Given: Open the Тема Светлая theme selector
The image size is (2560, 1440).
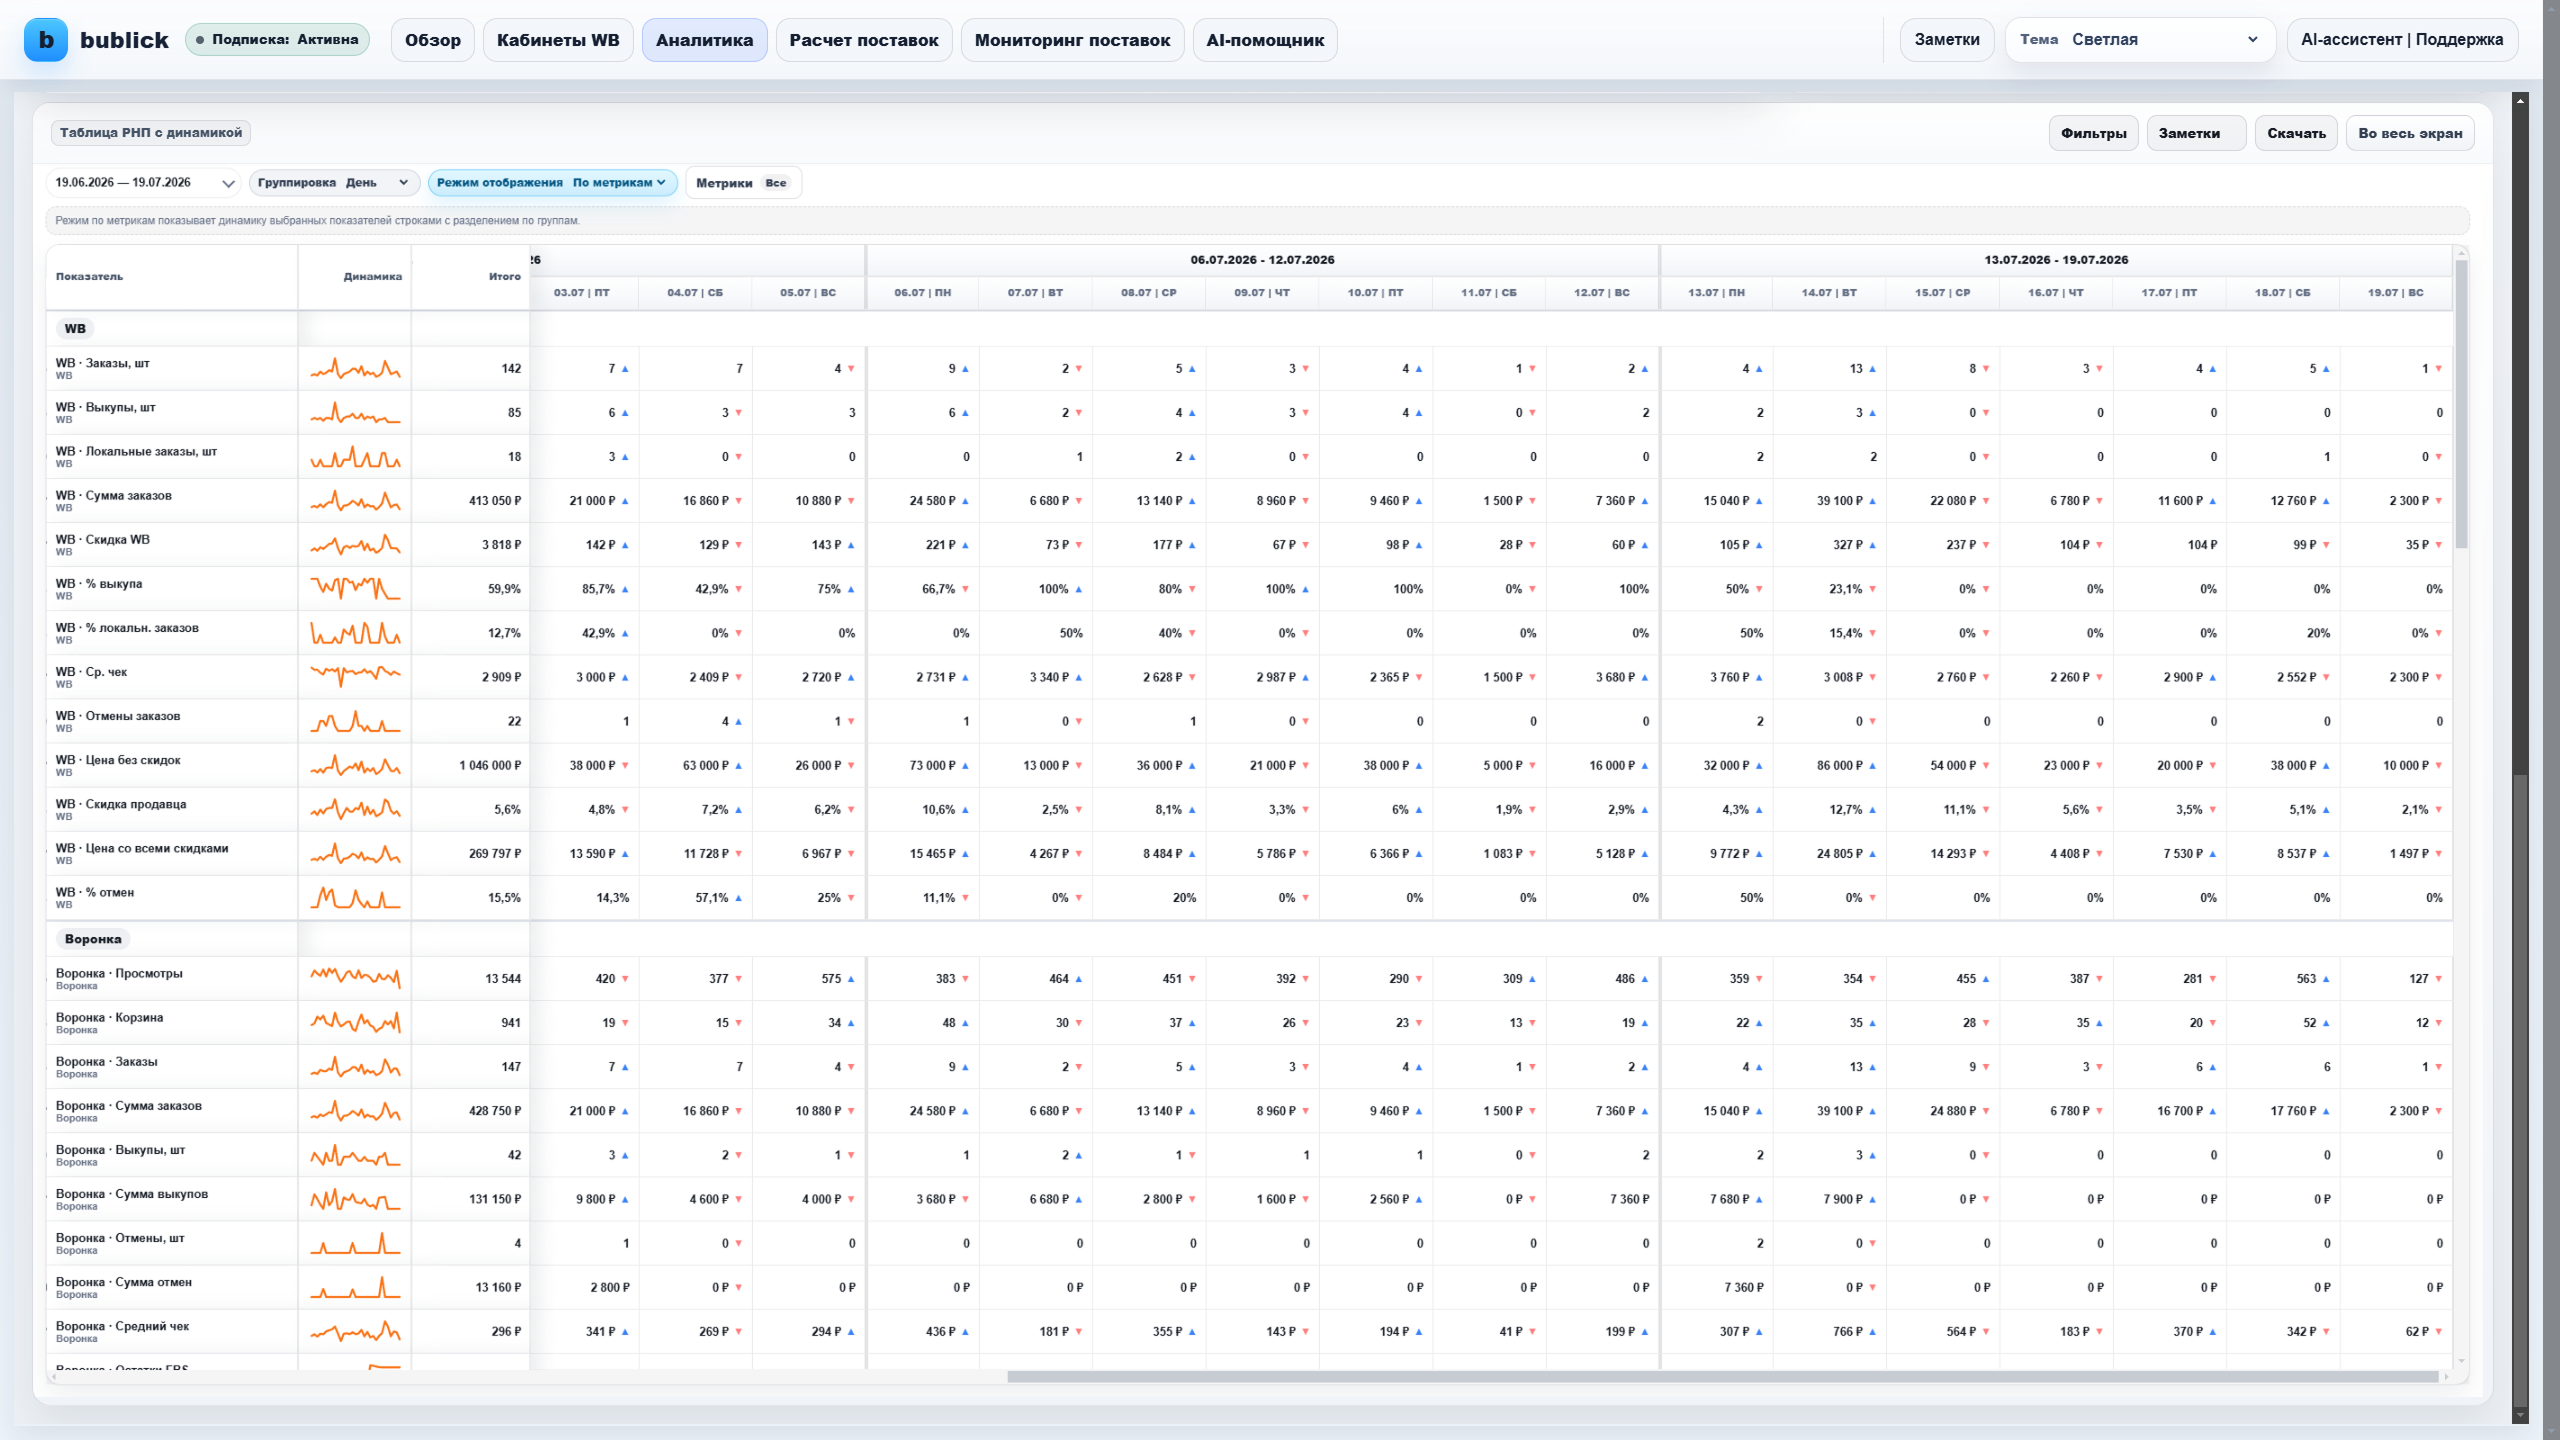Looking at the screenshot, I should click(x=2140, y=40).
